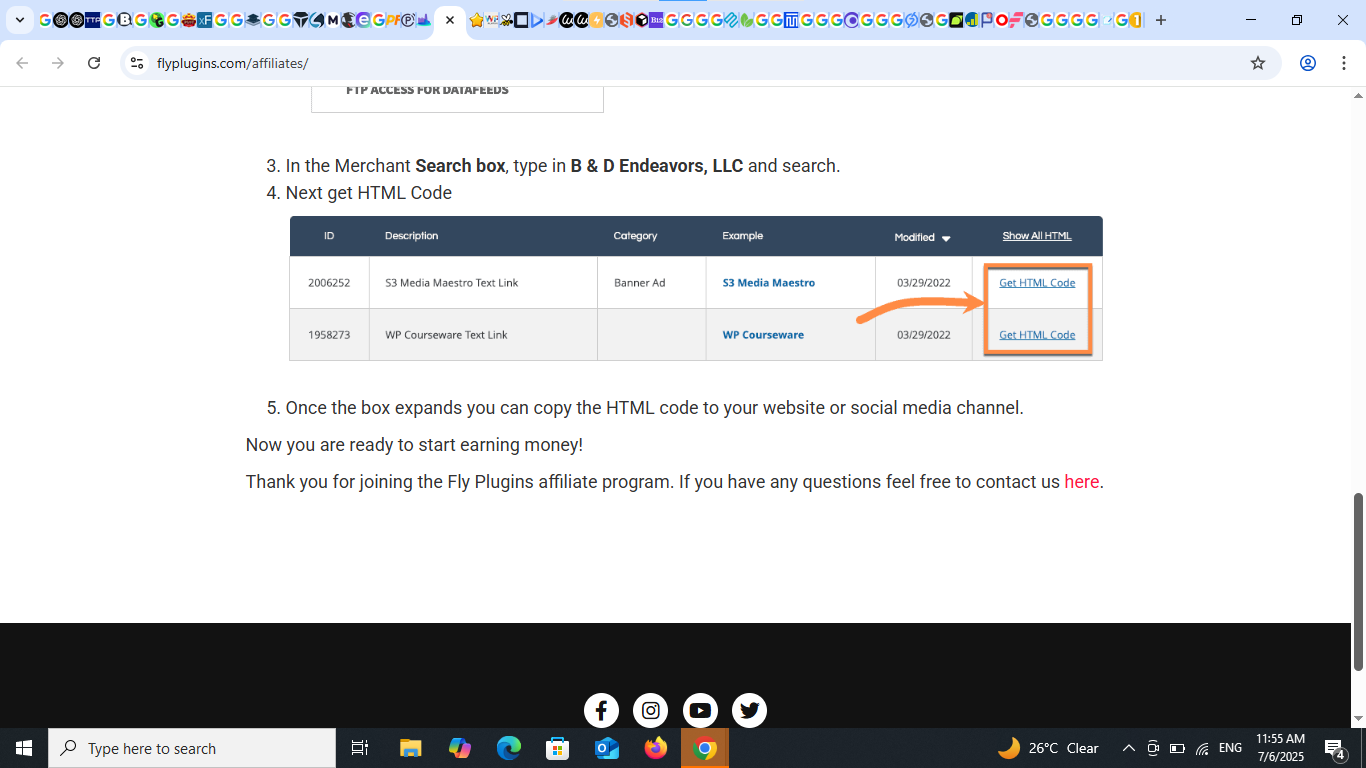Go forward using the forward arrow

coord(58,63)
